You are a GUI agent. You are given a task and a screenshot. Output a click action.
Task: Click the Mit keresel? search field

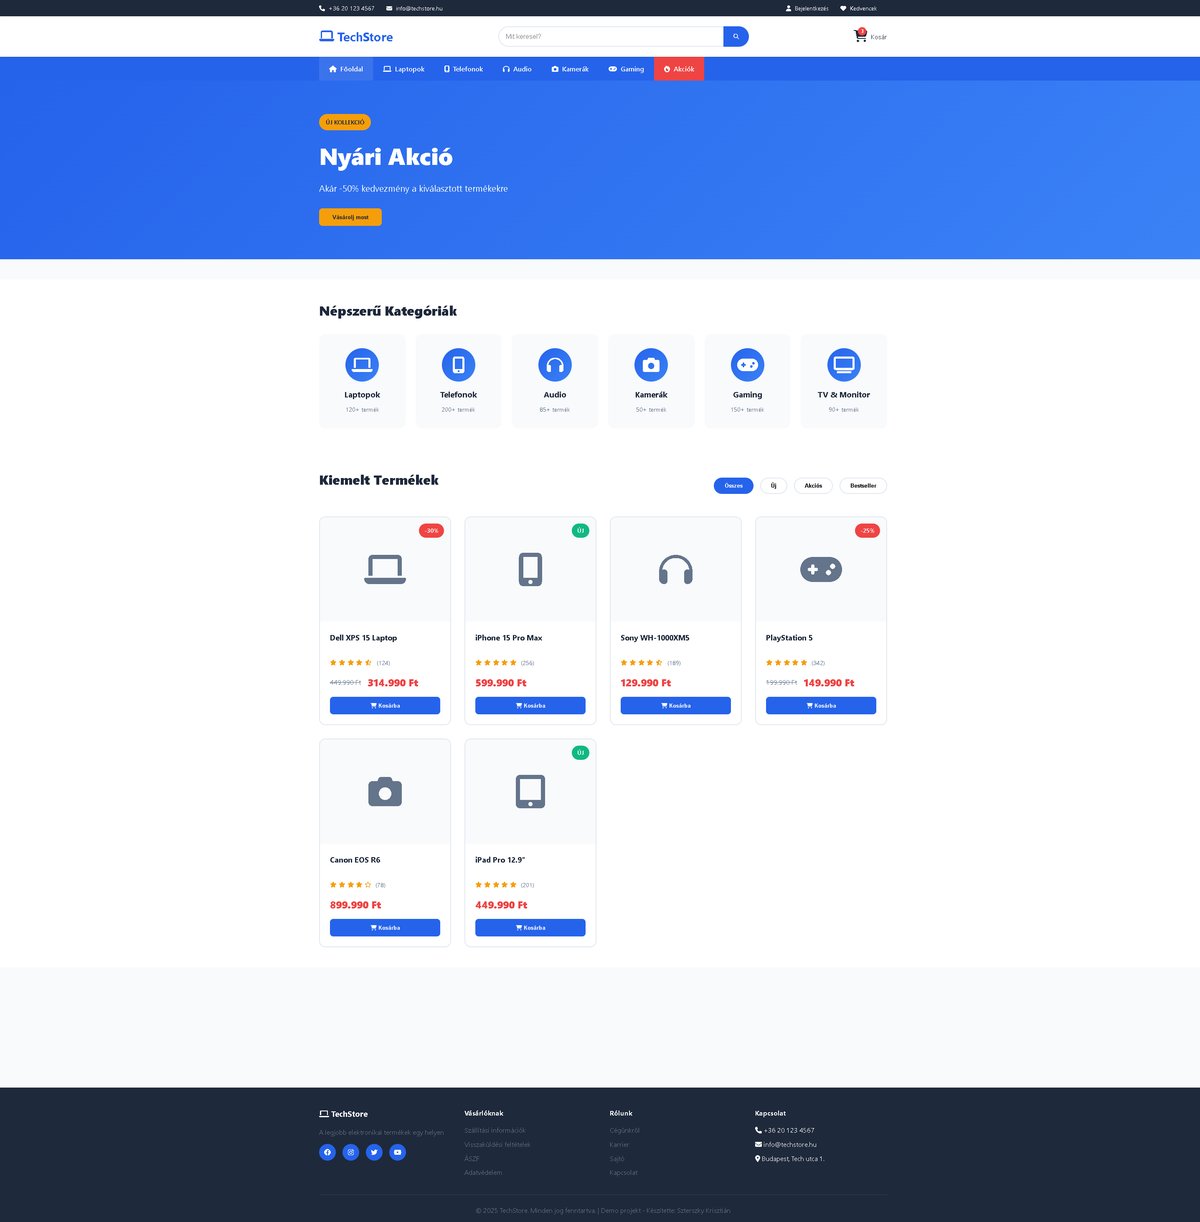[x=611, y=37]
